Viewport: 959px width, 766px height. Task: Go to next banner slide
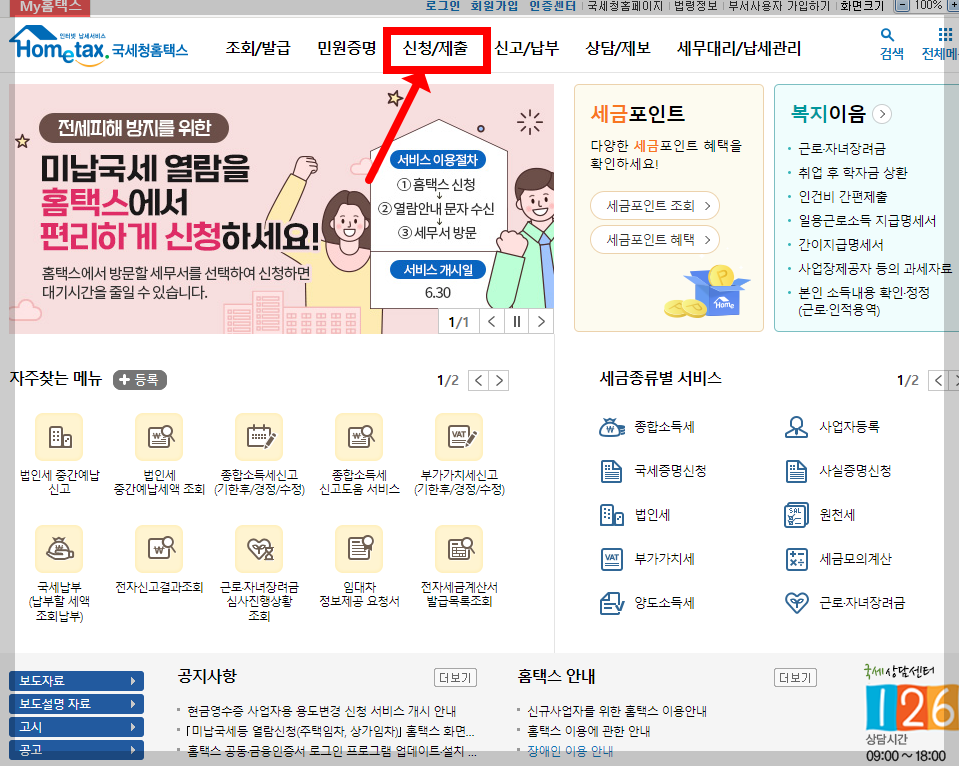coord(541,322)
